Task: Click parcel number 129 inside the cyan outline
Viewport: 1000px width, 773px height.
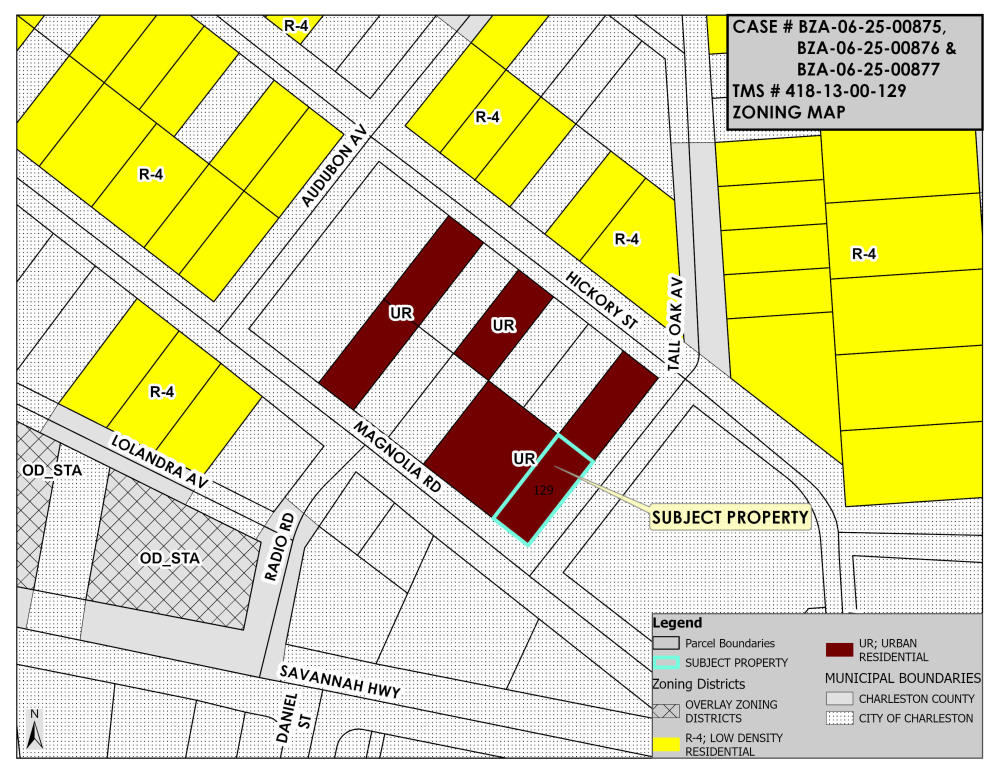Action: coord(543,490)
